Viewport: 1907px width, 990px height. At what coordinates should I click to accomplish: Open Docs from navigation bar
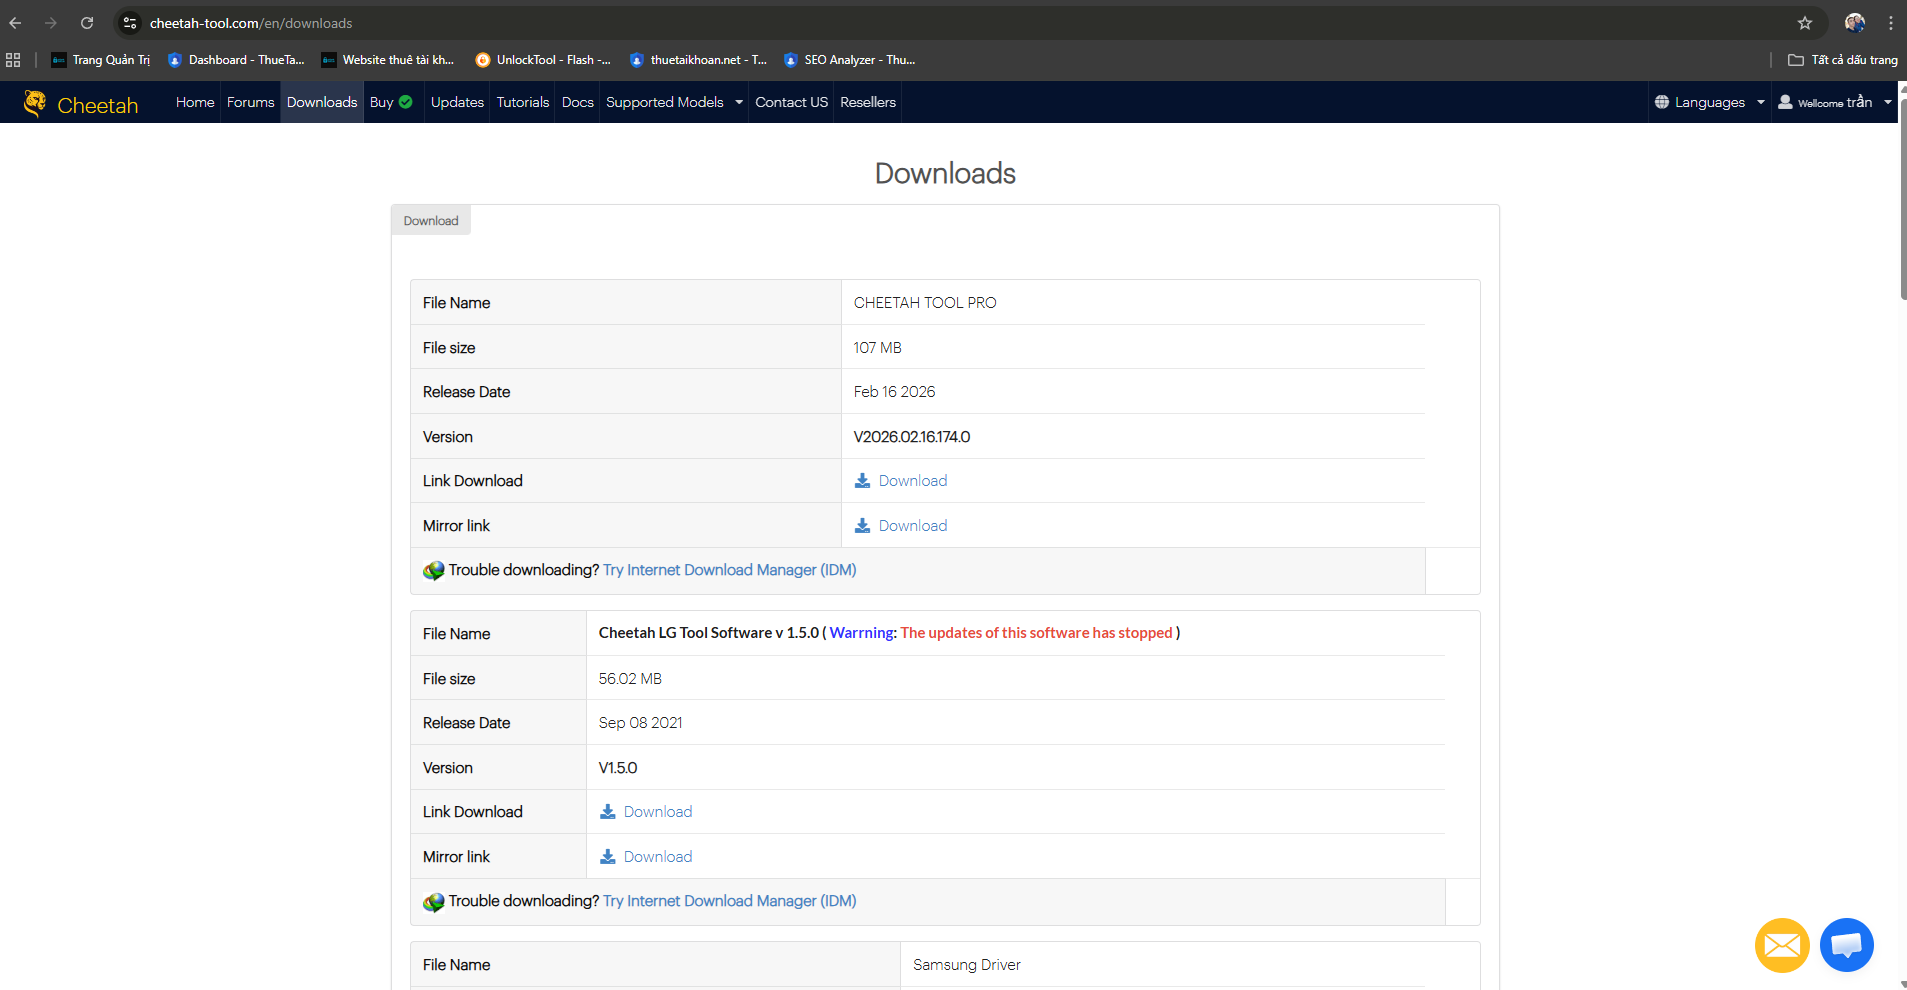click(x=578, y=102)
